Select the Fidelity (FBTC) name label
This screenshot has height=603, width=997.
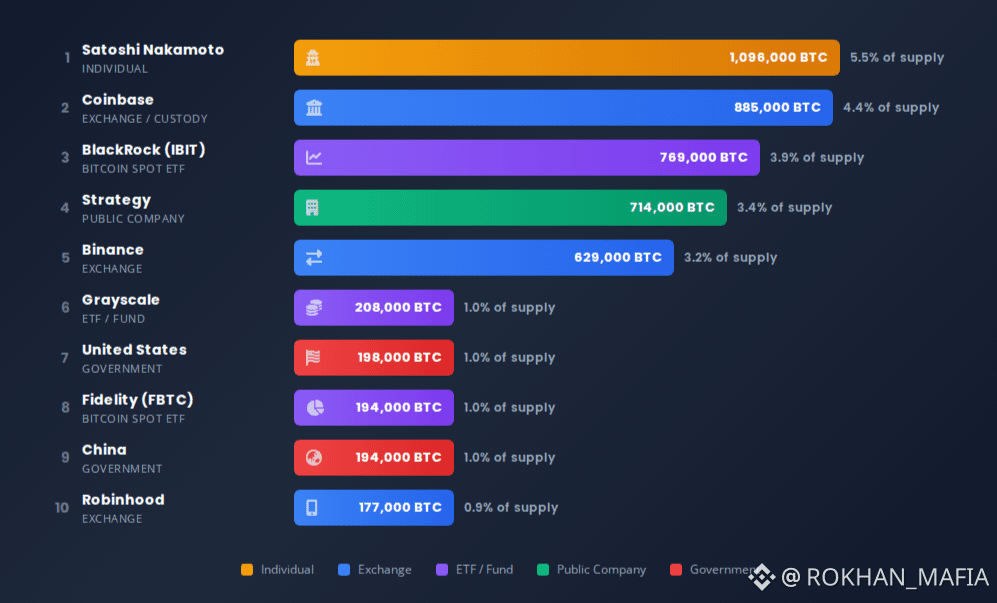point(137,400)
